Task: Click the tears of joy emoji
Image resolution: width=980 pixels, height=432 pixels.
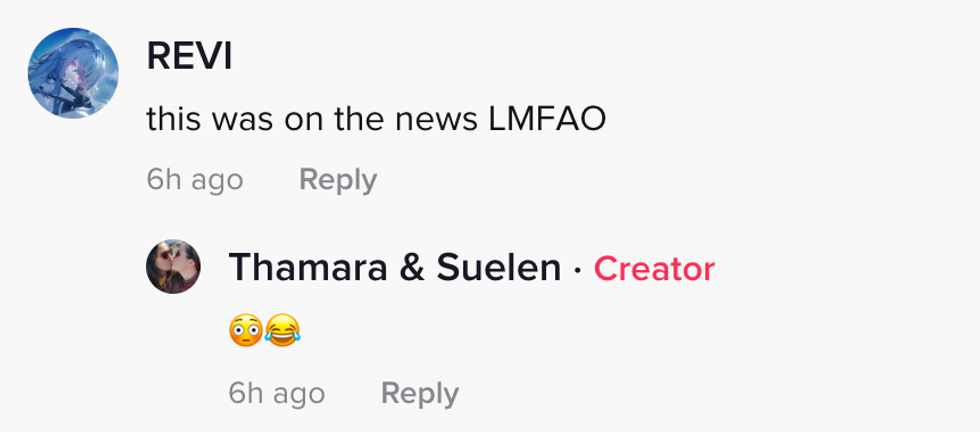Action: coord(282,331)
